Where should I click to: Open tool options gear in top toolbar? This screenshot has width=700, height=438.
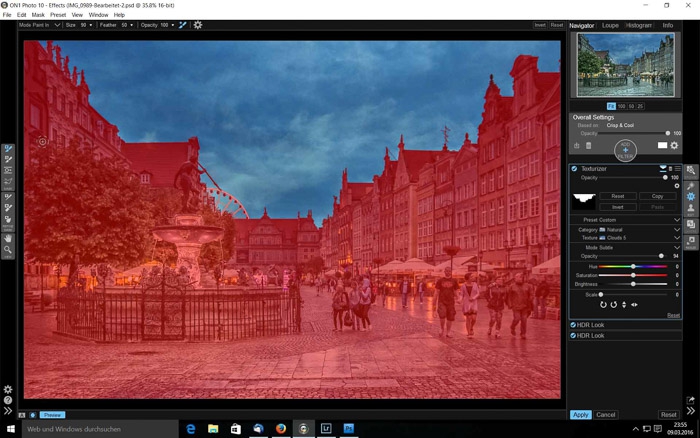click(197, 25)
